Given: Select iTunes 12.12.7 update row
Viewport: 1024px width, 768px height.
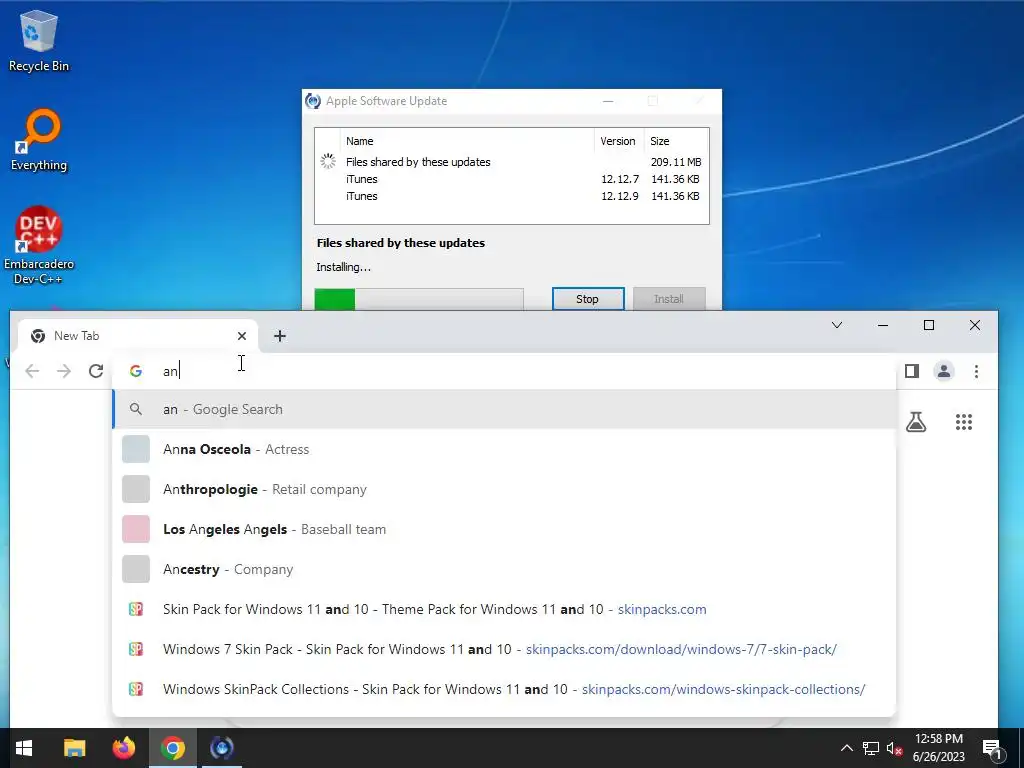Looking at the screenshot, I should [511, 179].
